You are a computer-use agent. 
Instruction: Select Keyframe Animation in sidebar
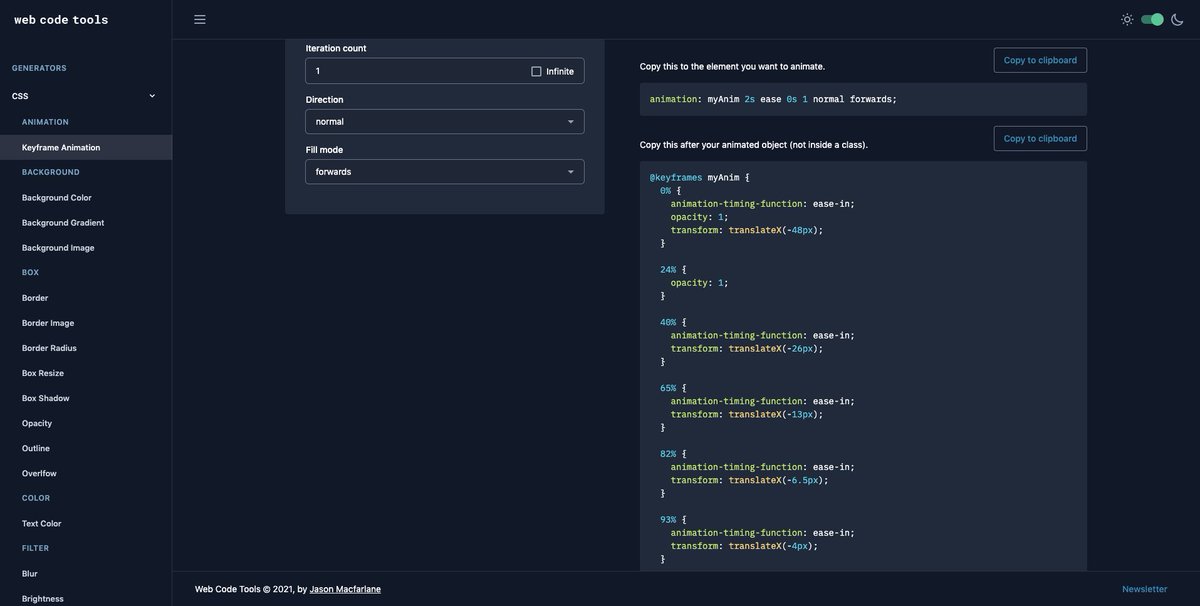coord(86,147)
